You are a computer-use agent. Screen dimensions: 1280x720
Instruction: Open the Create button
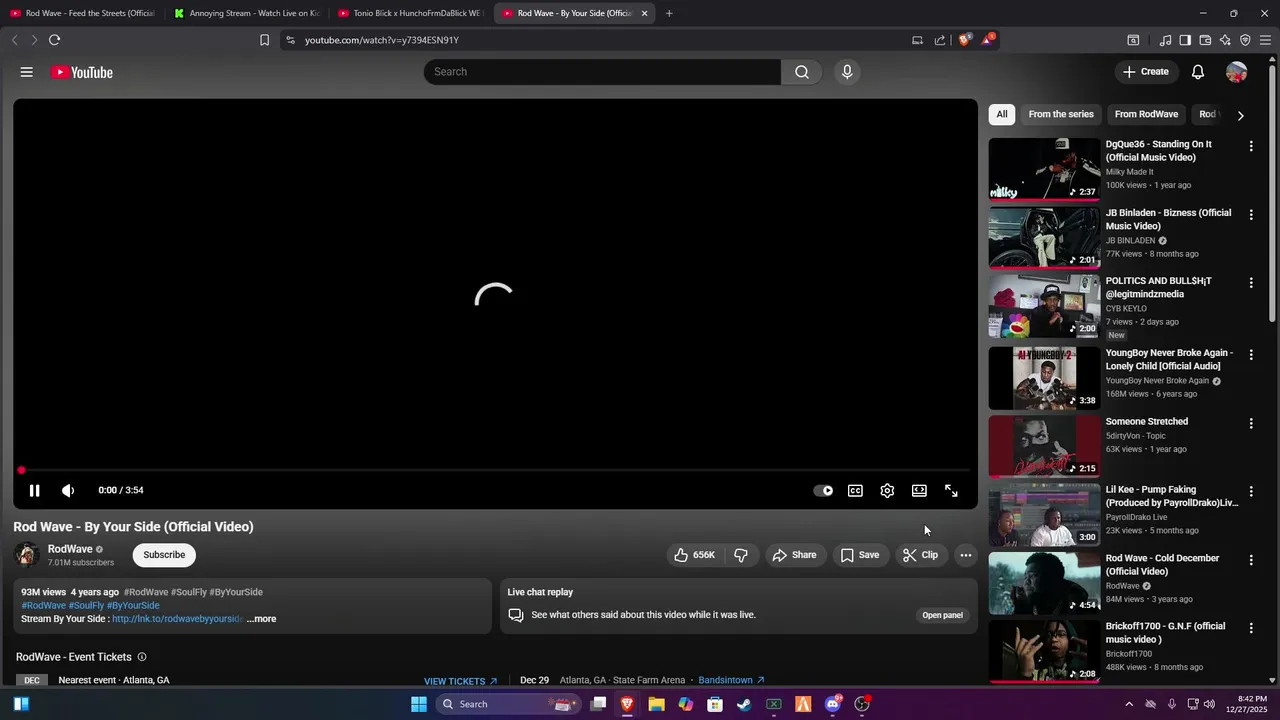(1145, 72)
